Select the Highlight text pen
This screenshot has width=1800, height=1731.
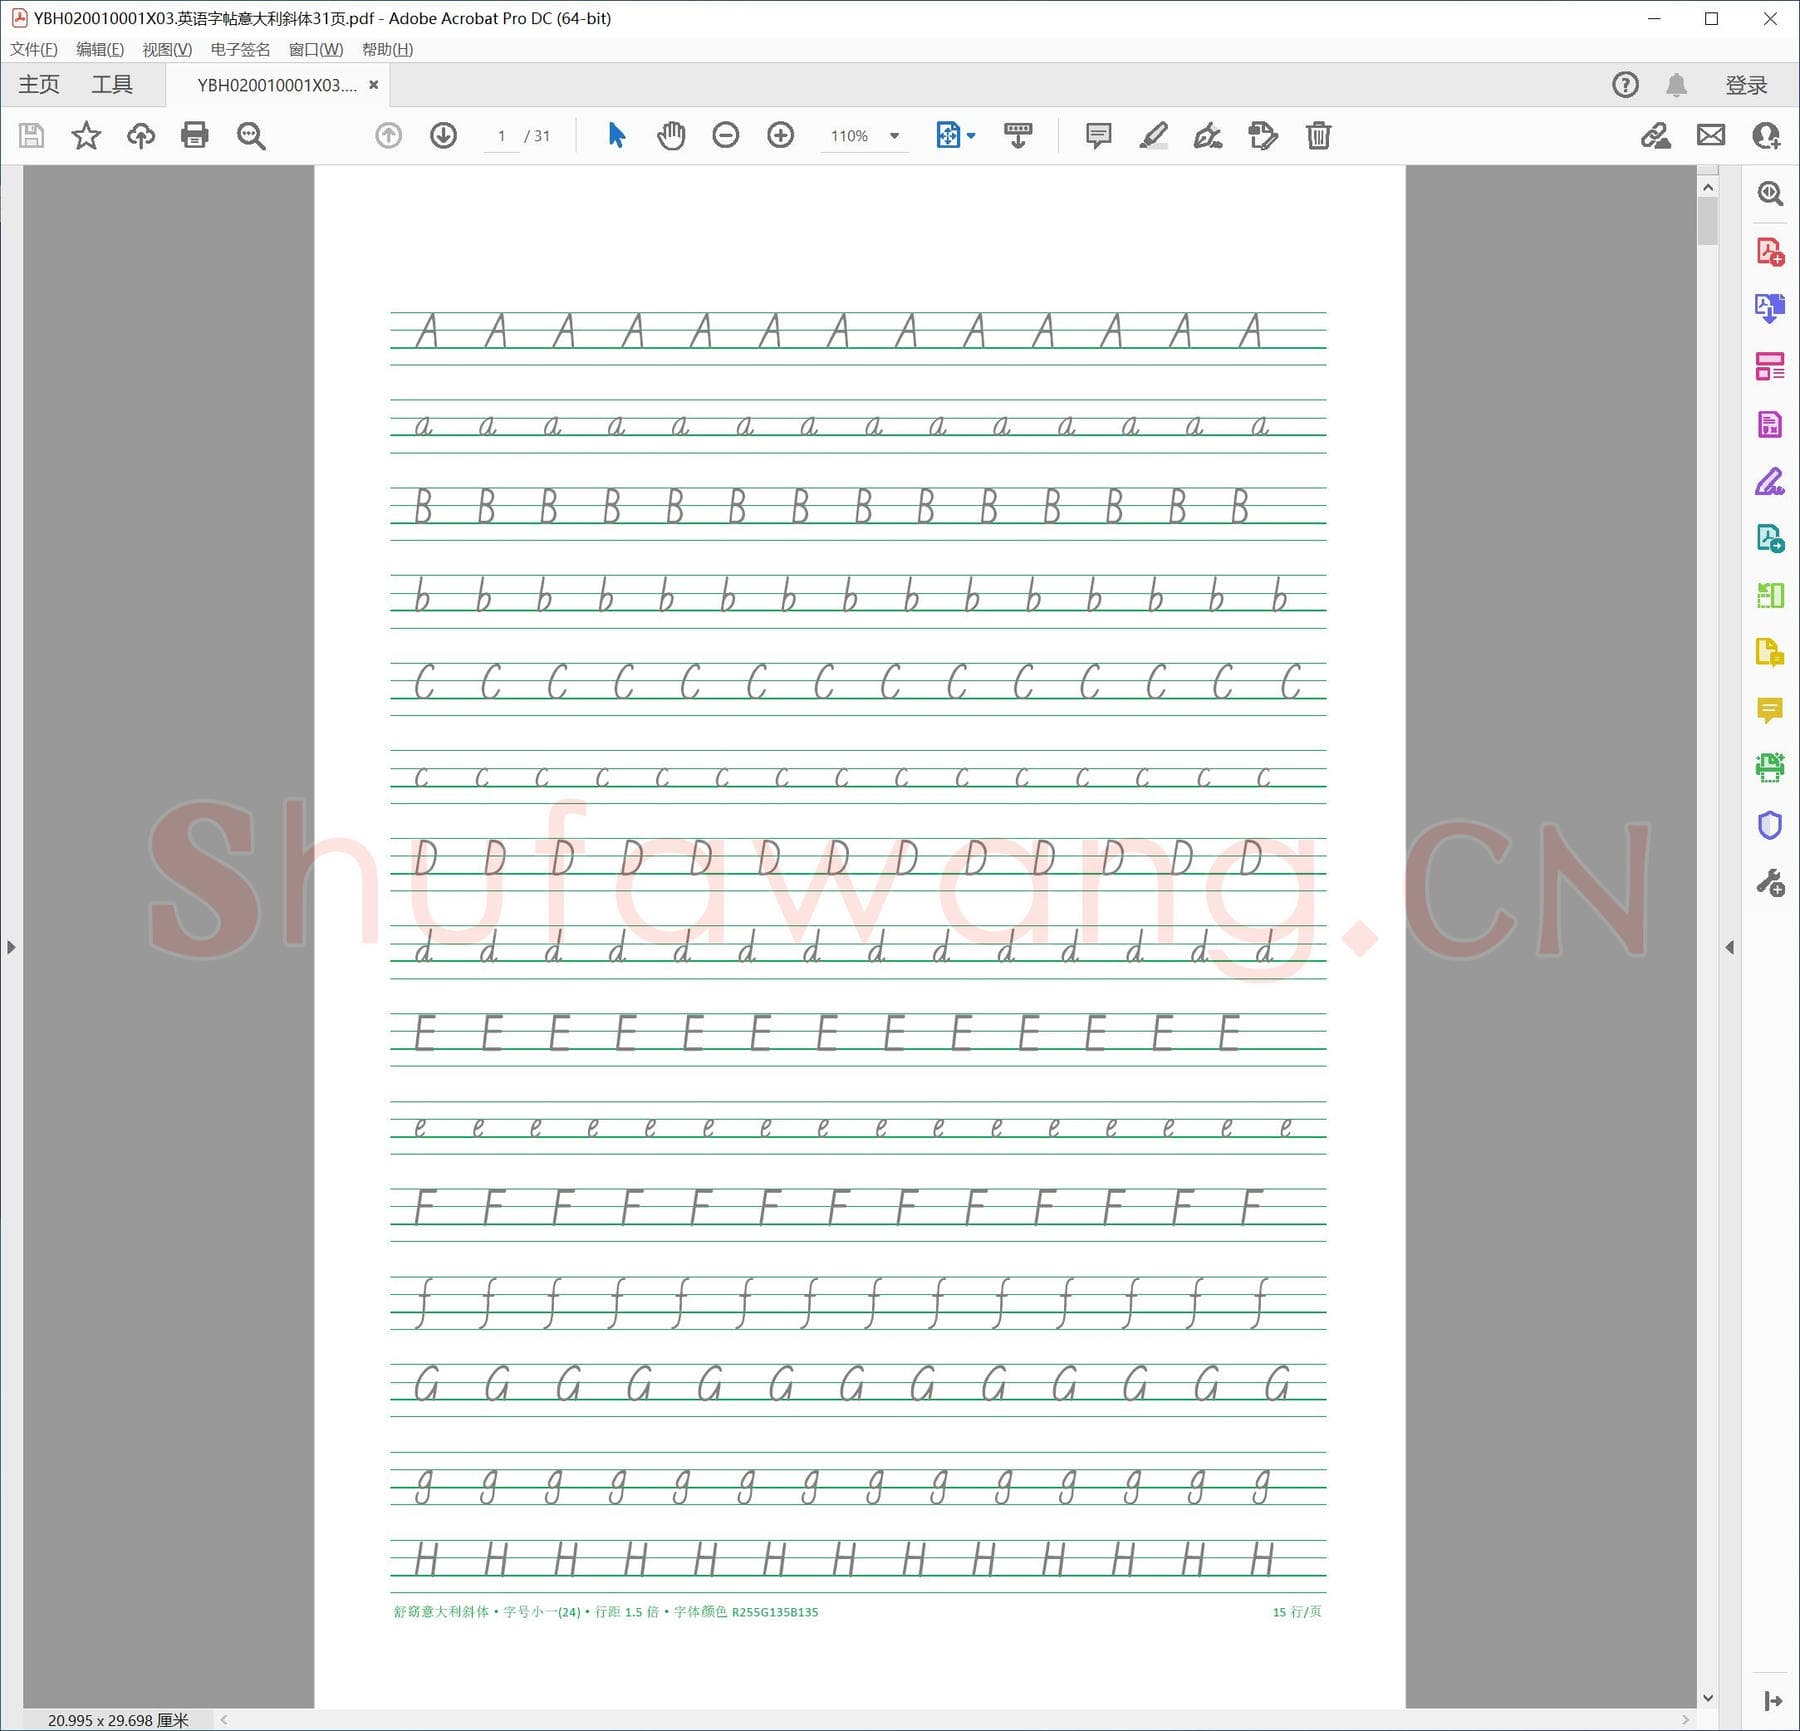pyautogui.click(x=1154, y=135)
